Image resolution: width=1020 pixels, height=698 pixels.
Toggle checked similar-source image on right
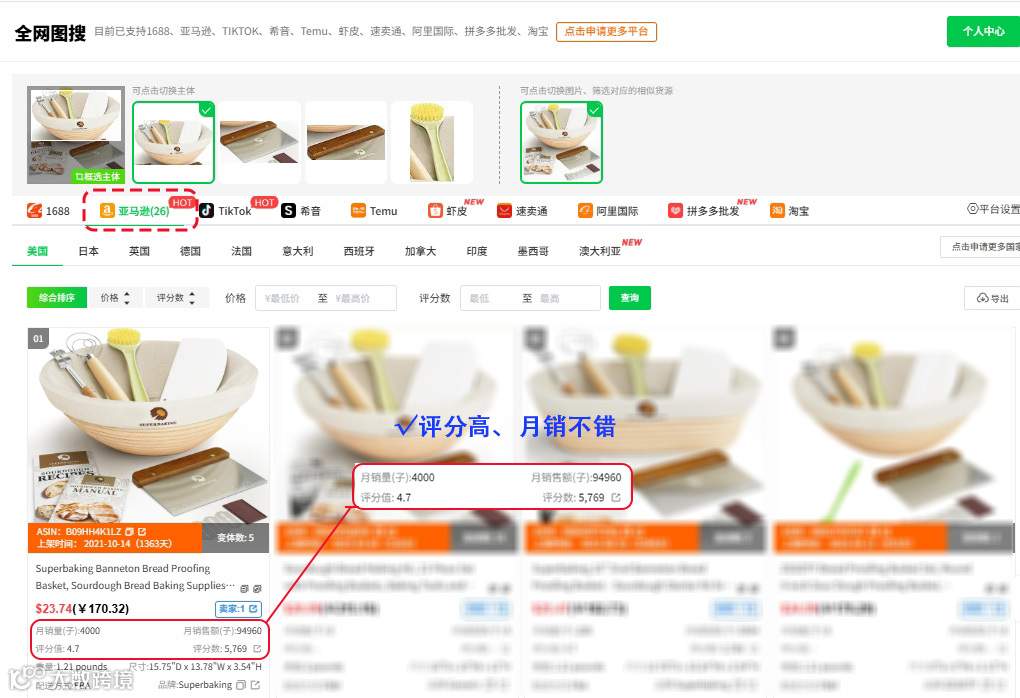[561, 142]
